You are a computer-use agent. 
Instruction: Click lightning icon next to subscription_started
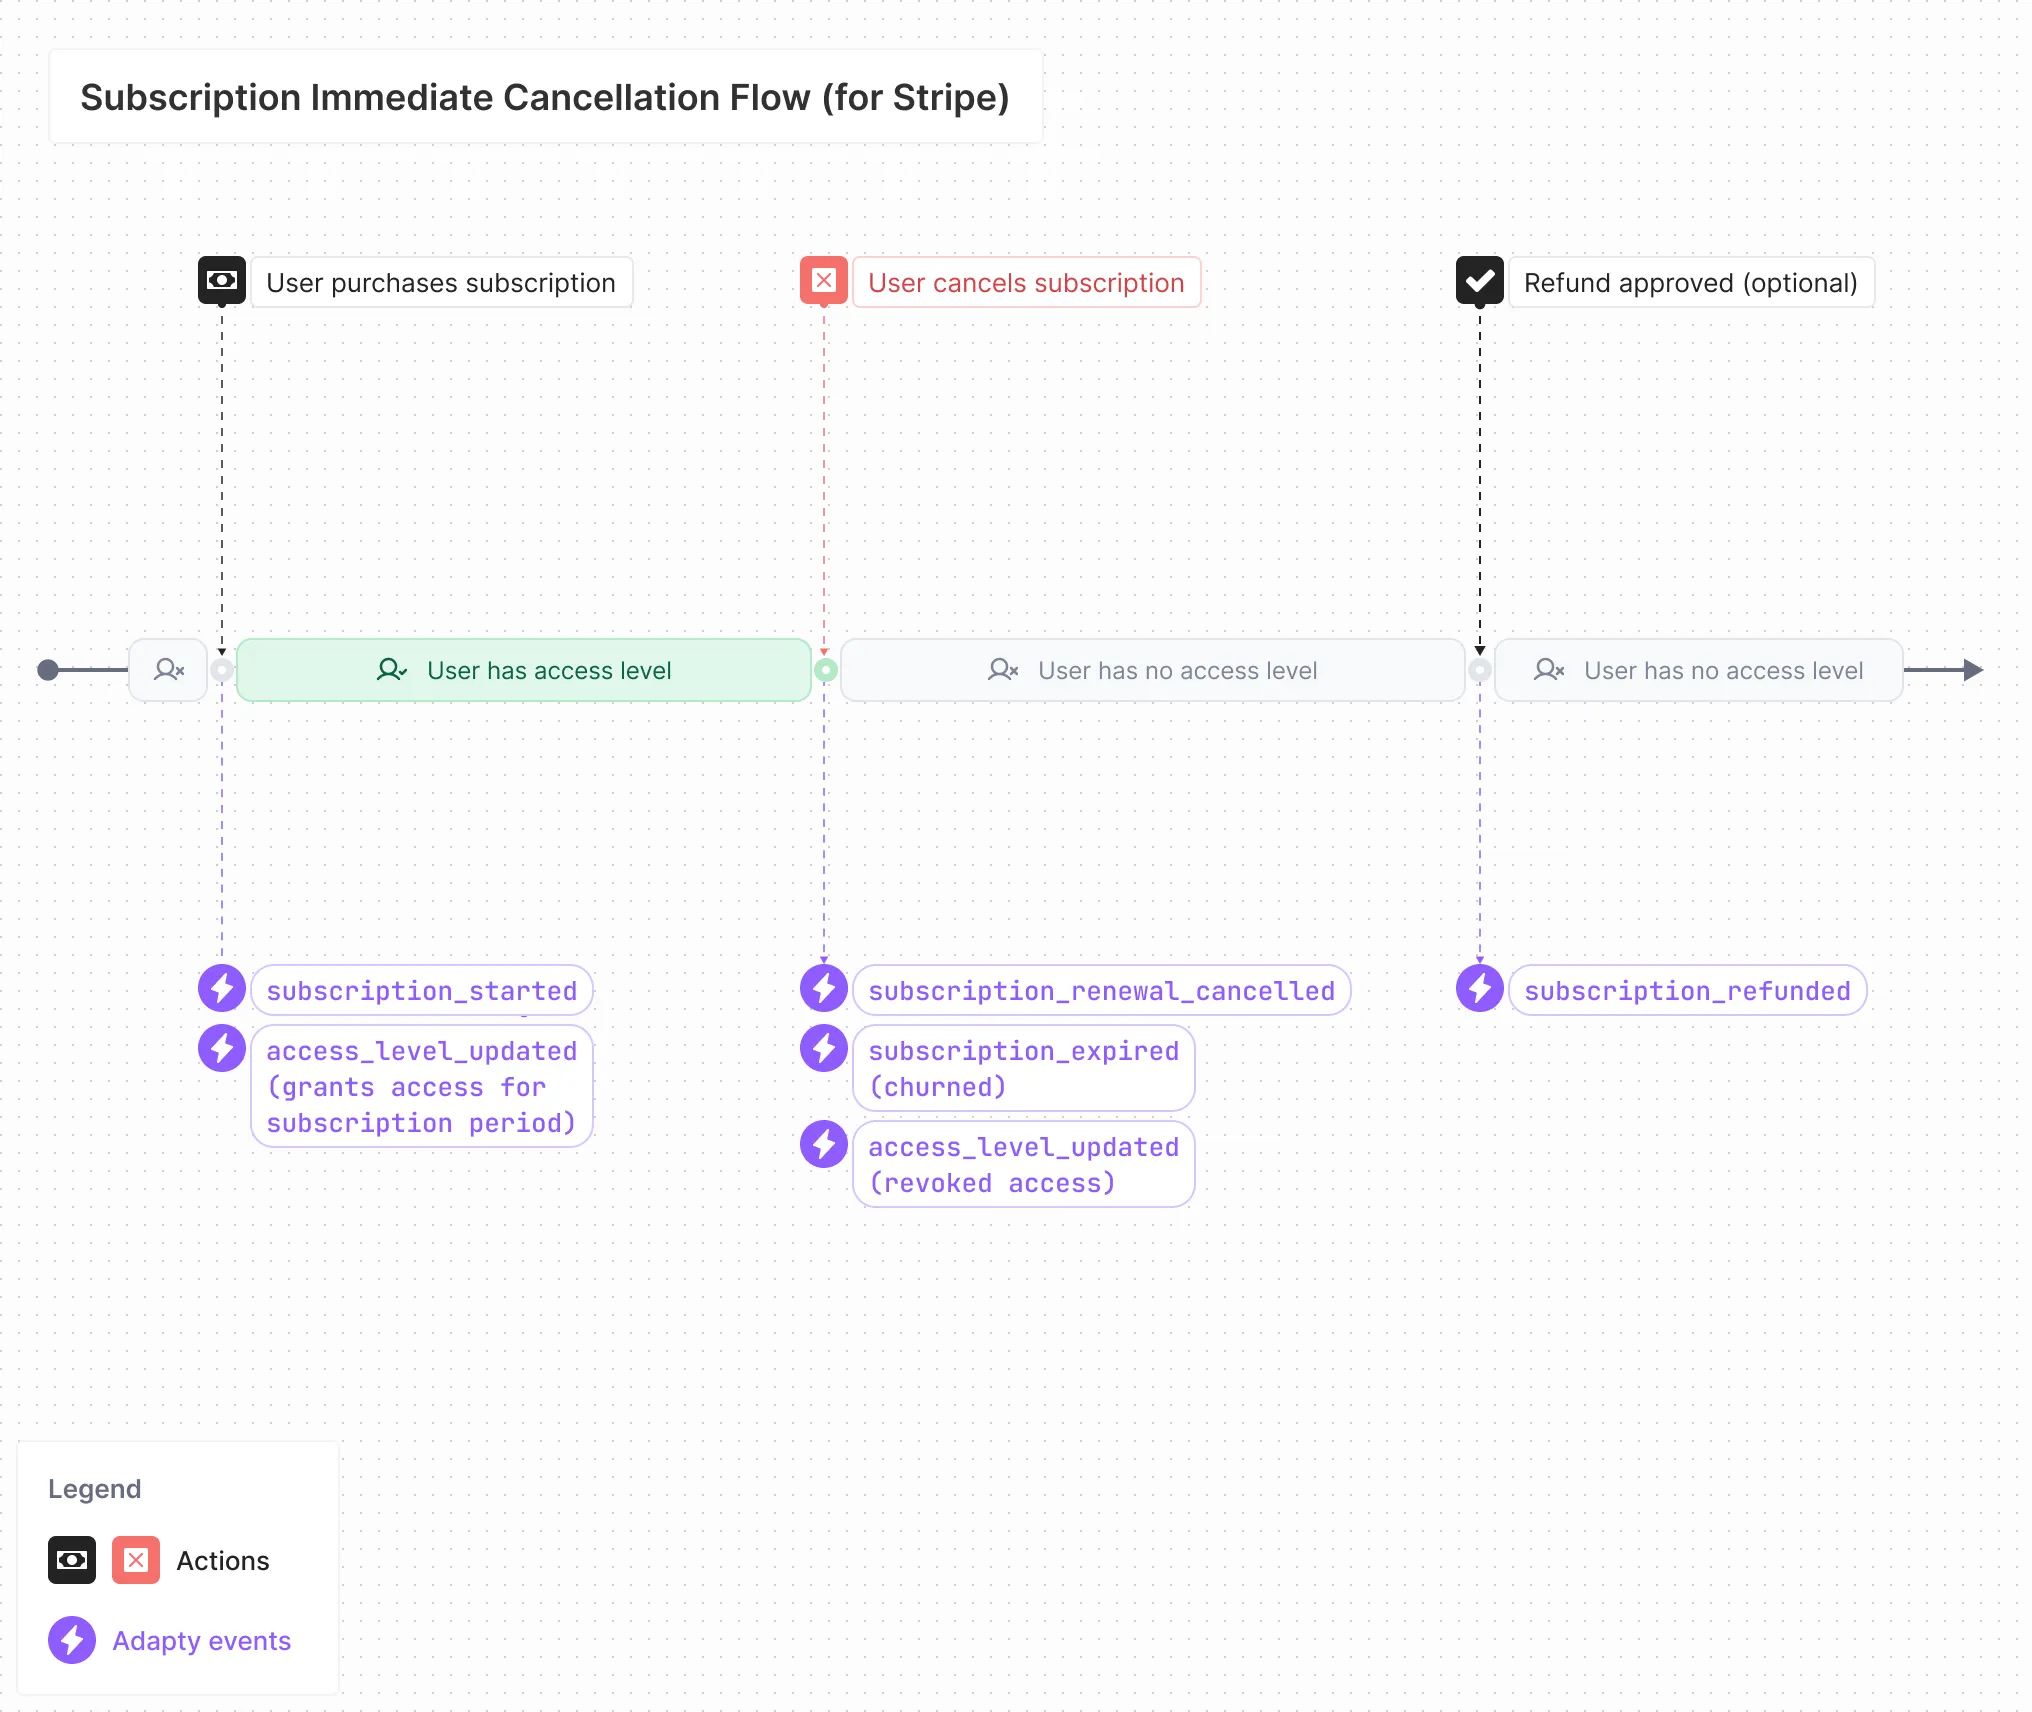pyautogui.click(x=222, y=989)
